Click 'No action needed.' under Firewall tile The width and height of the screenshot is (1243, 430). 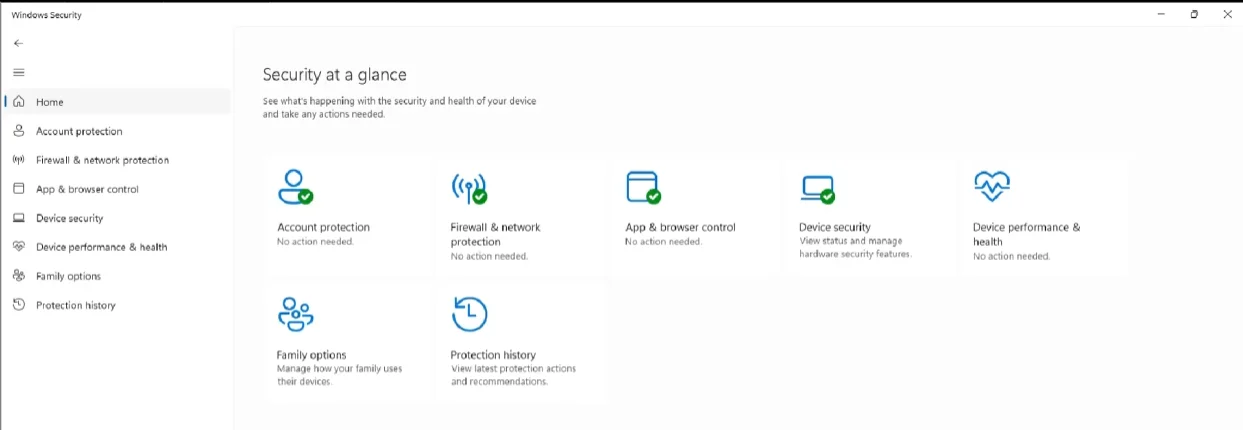tap(489, 256)
